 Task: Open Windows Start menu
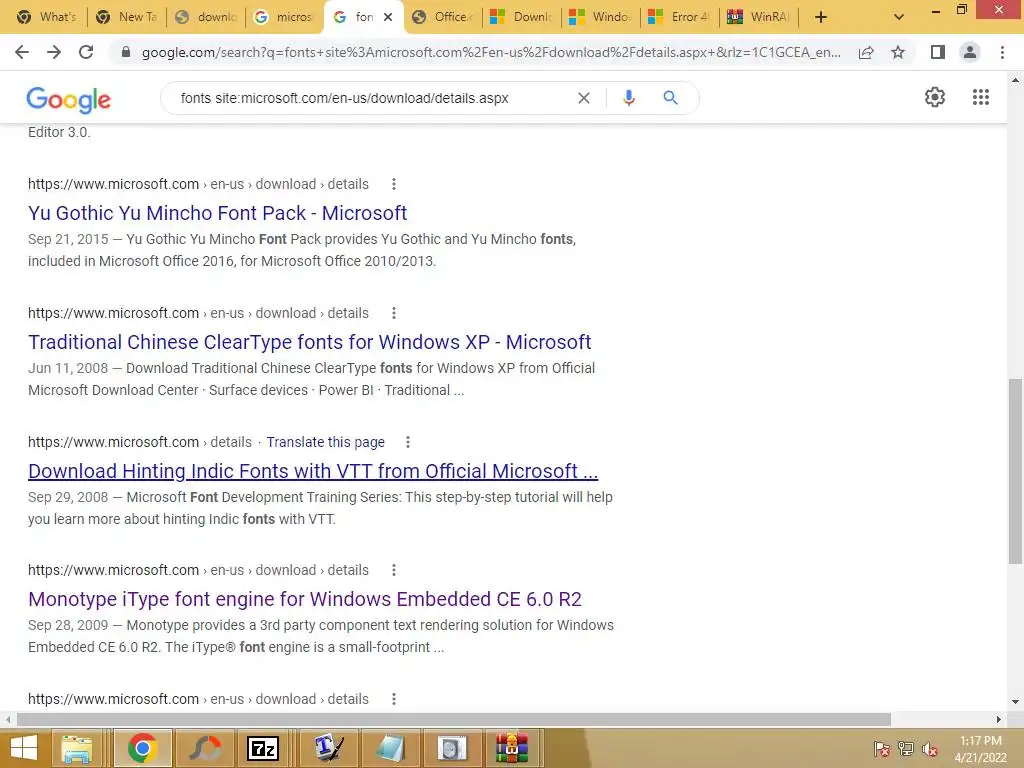tap(24, 748)
